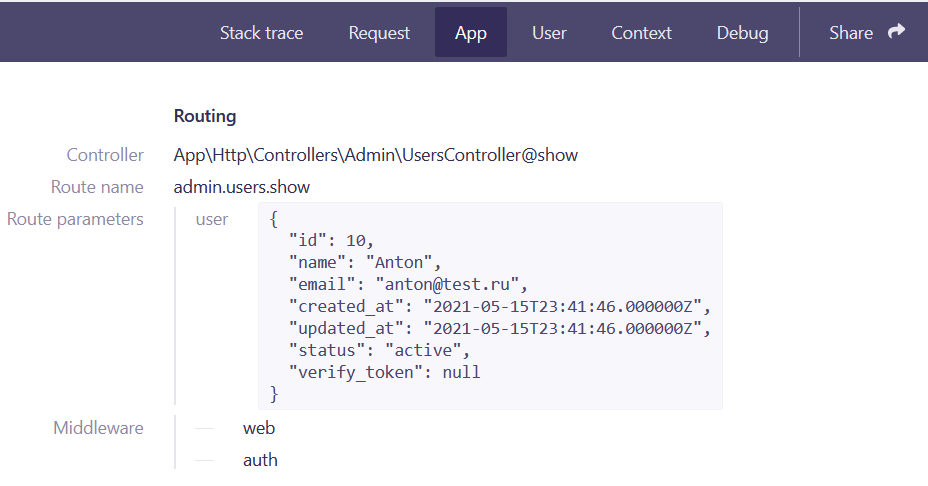The height and width of the screenshot is (486, 928).
Task: Switch to the Debug tab
Action: 742,33
